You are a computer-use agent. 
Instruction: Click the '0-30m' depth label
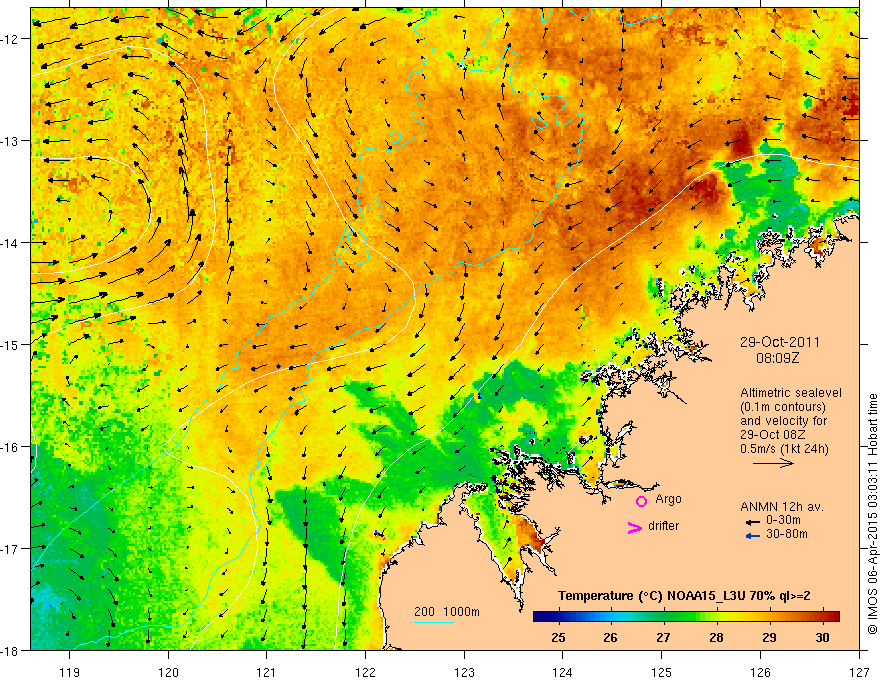coord(783,521)
